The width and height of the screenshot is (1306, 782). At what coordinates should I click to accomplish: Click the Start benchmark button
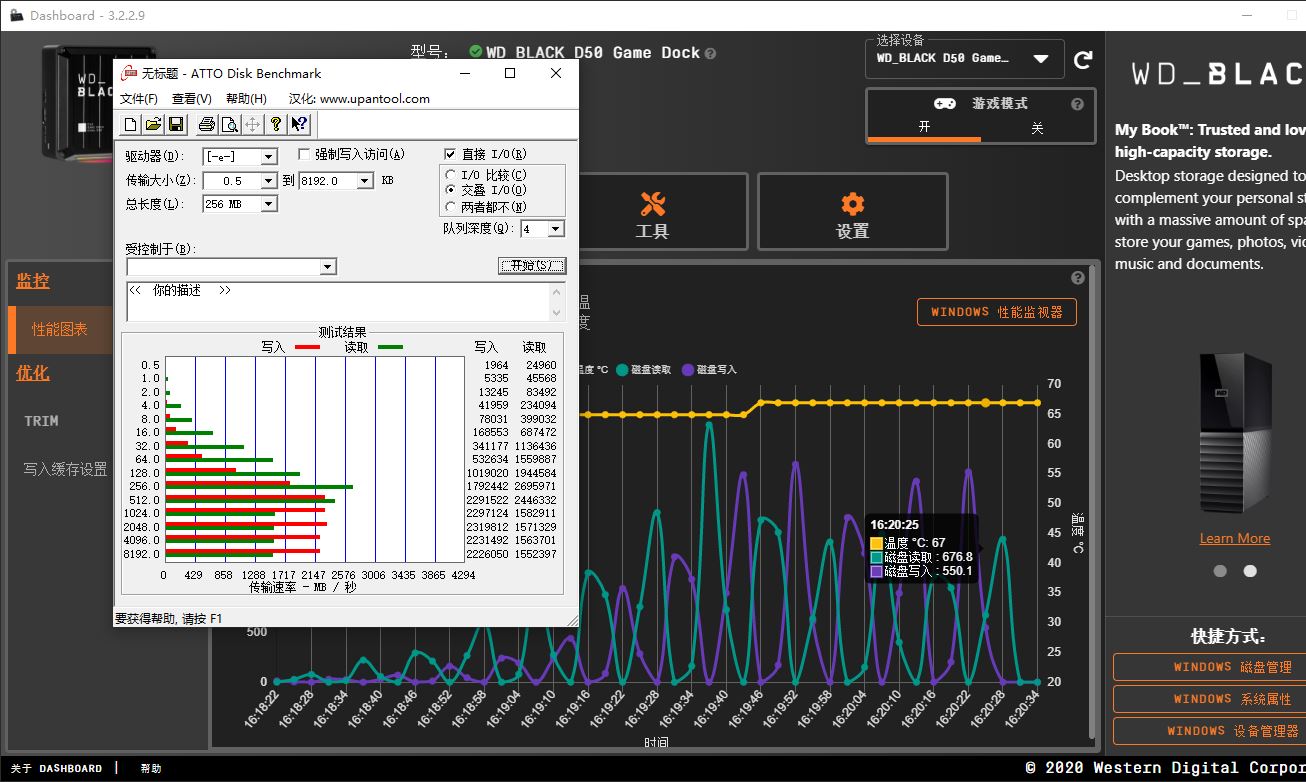[532, 266]
